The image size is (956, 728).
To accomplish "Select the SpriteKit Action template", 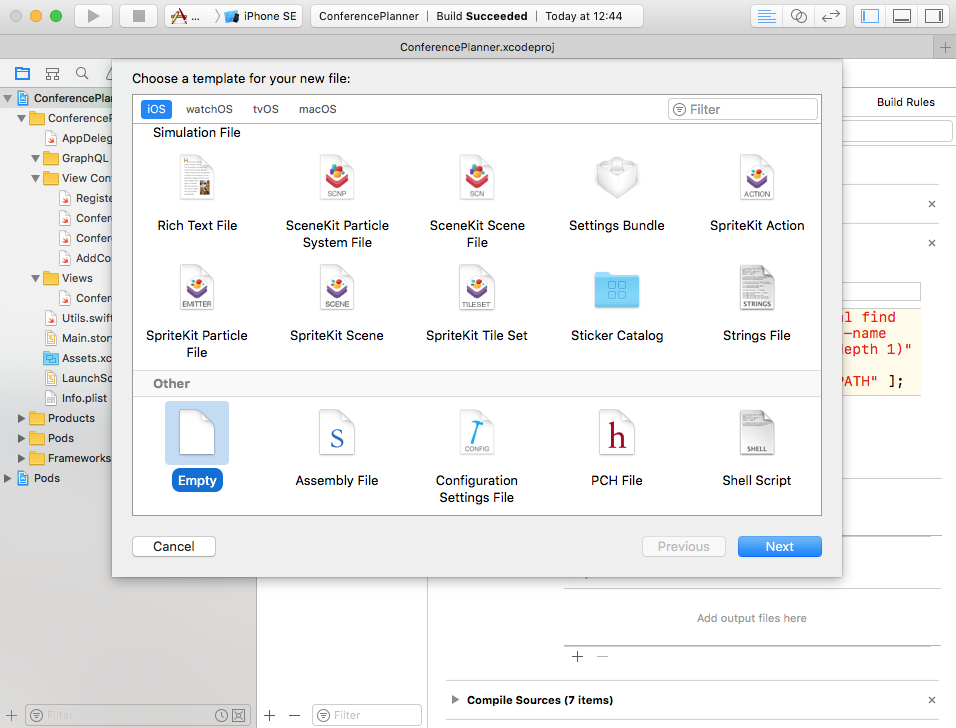I will tap(757, 194).
